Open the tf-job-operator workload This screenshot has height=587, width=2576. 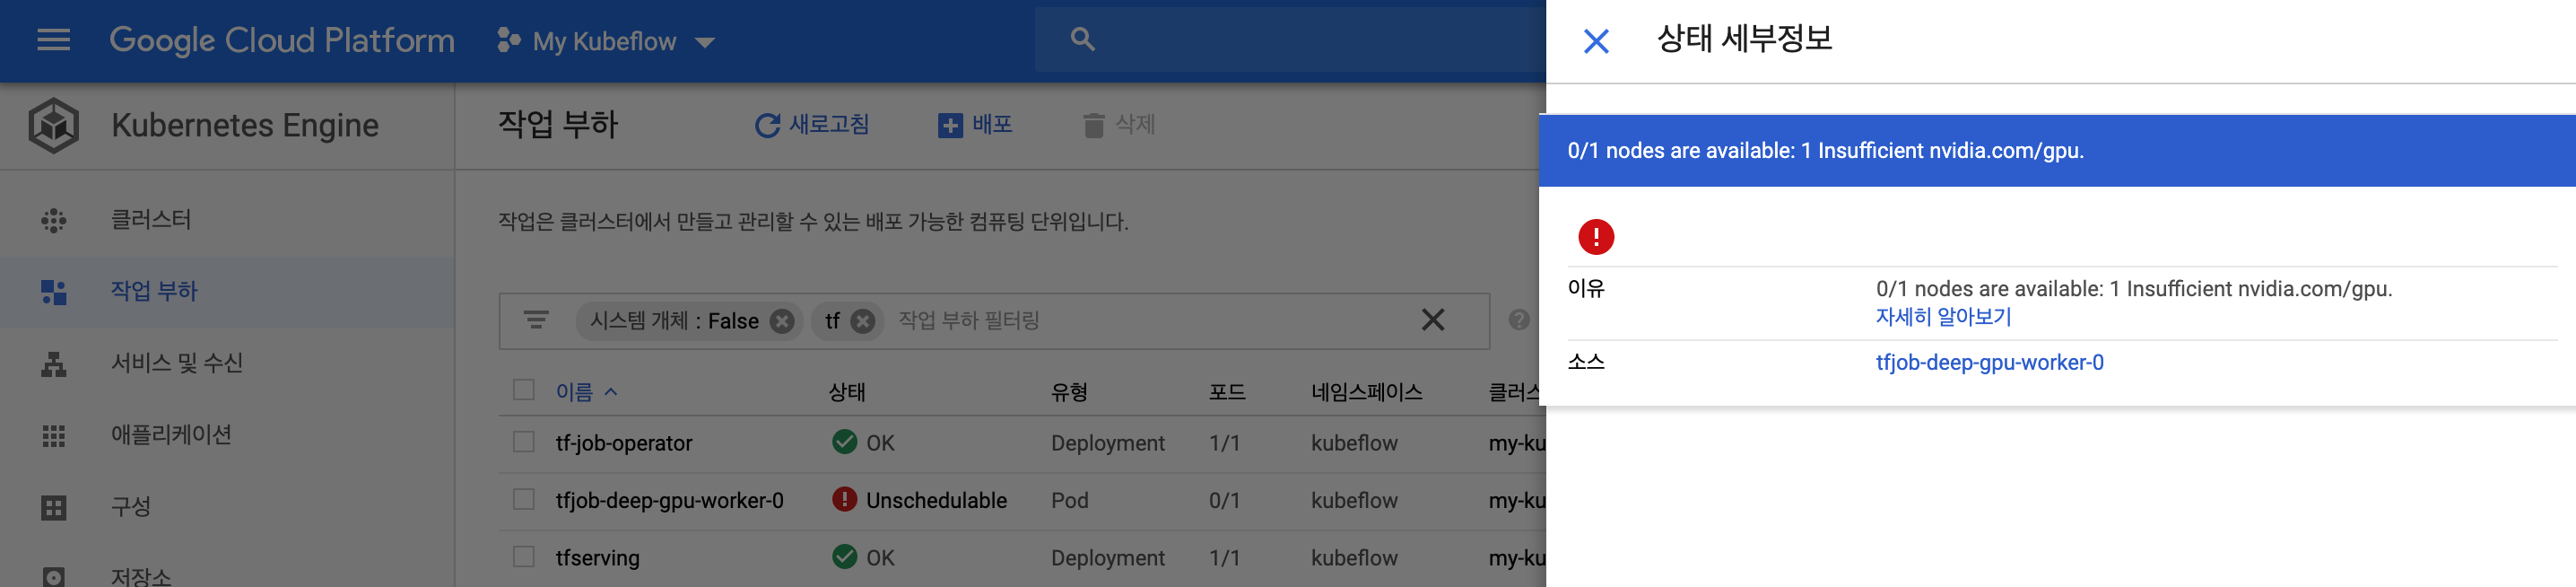coord(624,443)
